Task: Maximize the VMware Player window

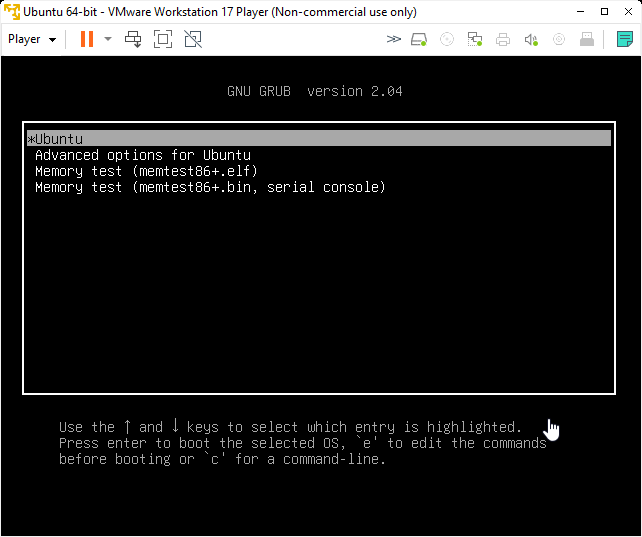Action: coord(604,11)
